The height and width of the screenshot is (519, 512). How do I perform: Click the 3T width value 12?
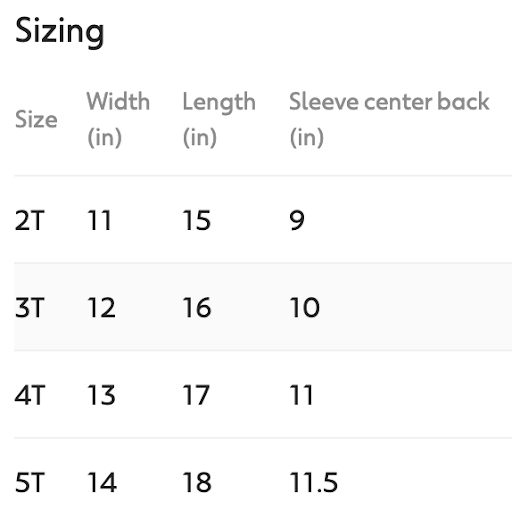[101, 307]
